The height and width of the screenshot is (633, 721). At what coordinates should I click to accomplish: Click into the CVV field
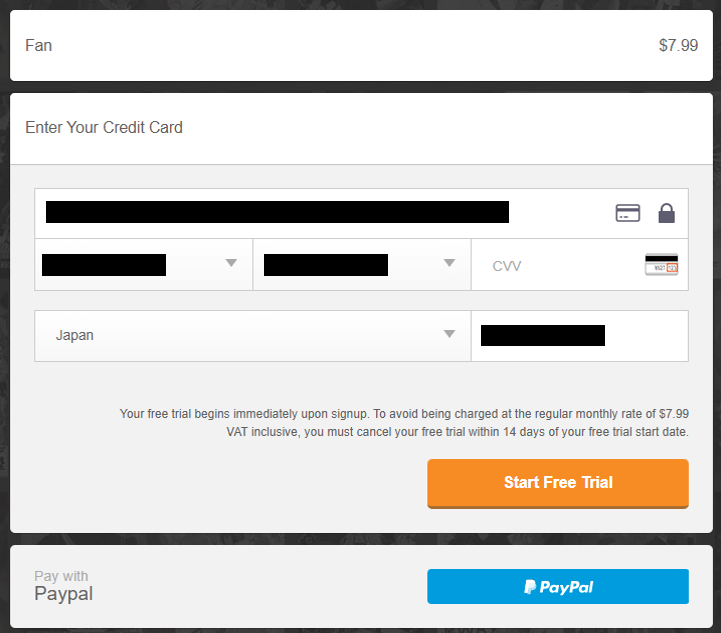pos(560,266)
